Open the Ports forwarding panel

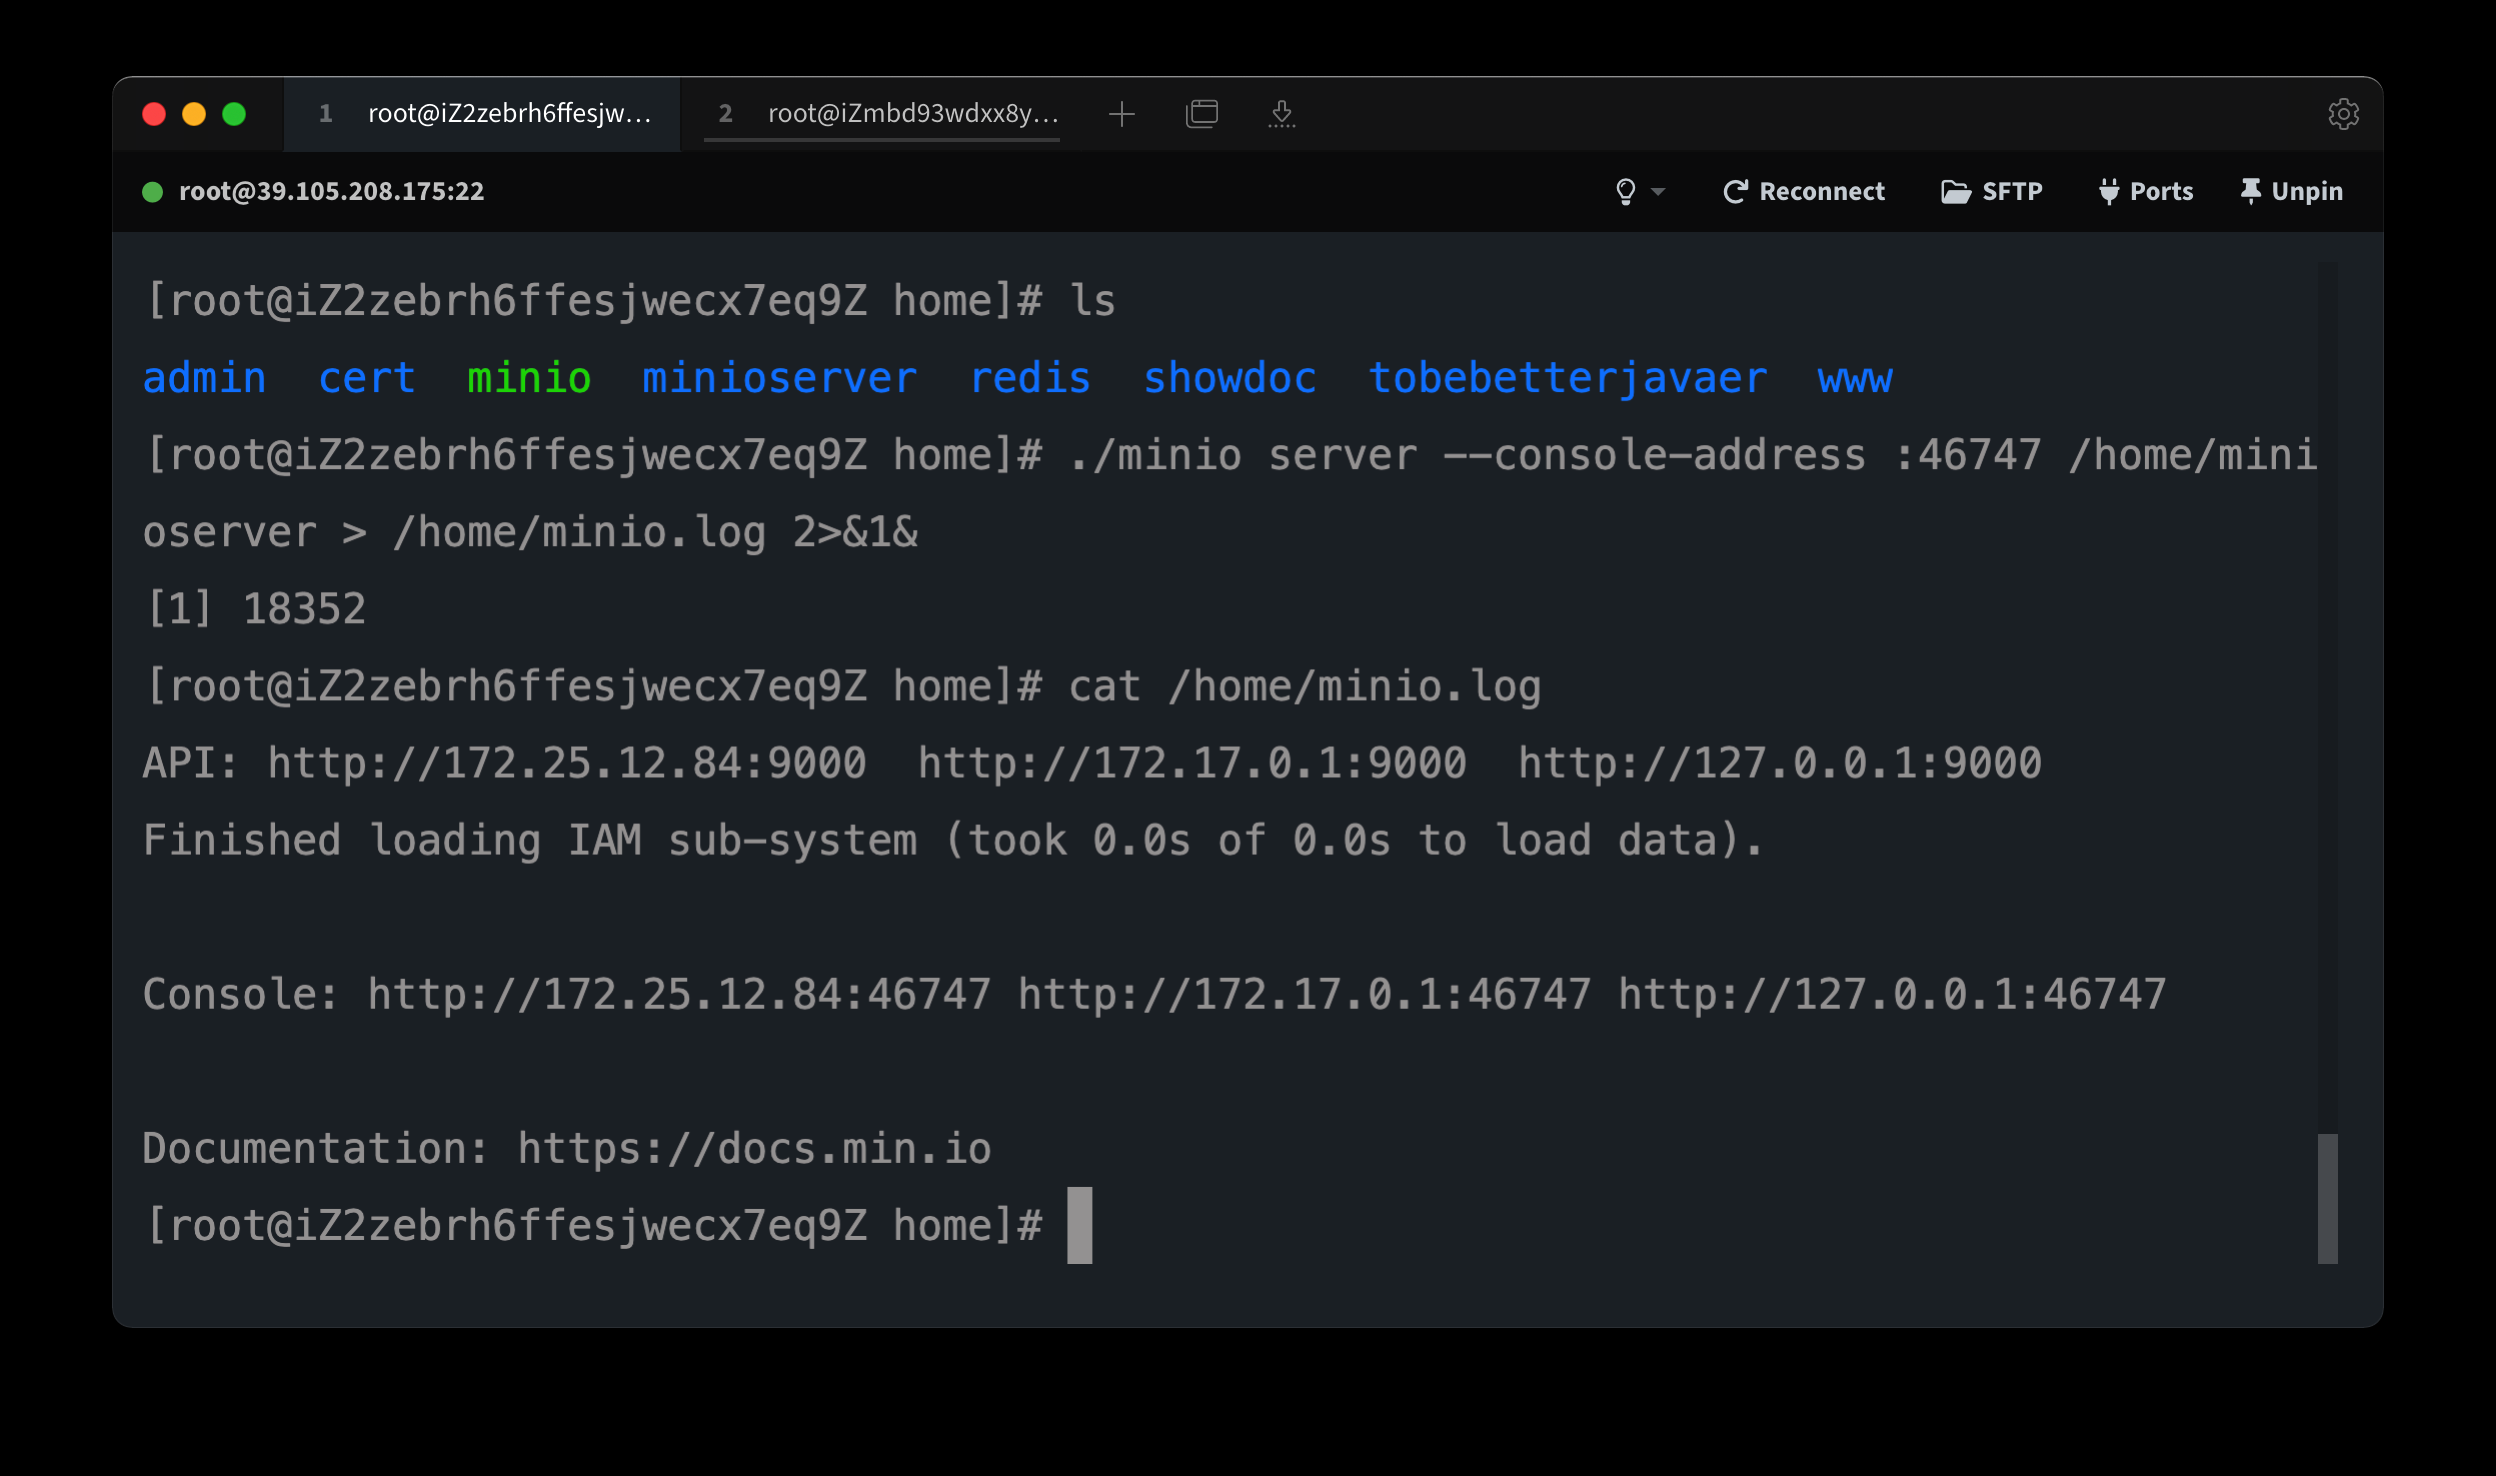click(2146, 191)
